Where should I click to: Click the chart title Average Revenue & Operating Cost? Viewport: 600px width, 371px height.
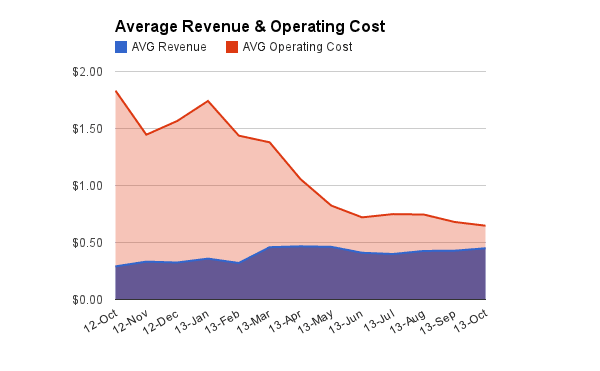tap(250, 26)
